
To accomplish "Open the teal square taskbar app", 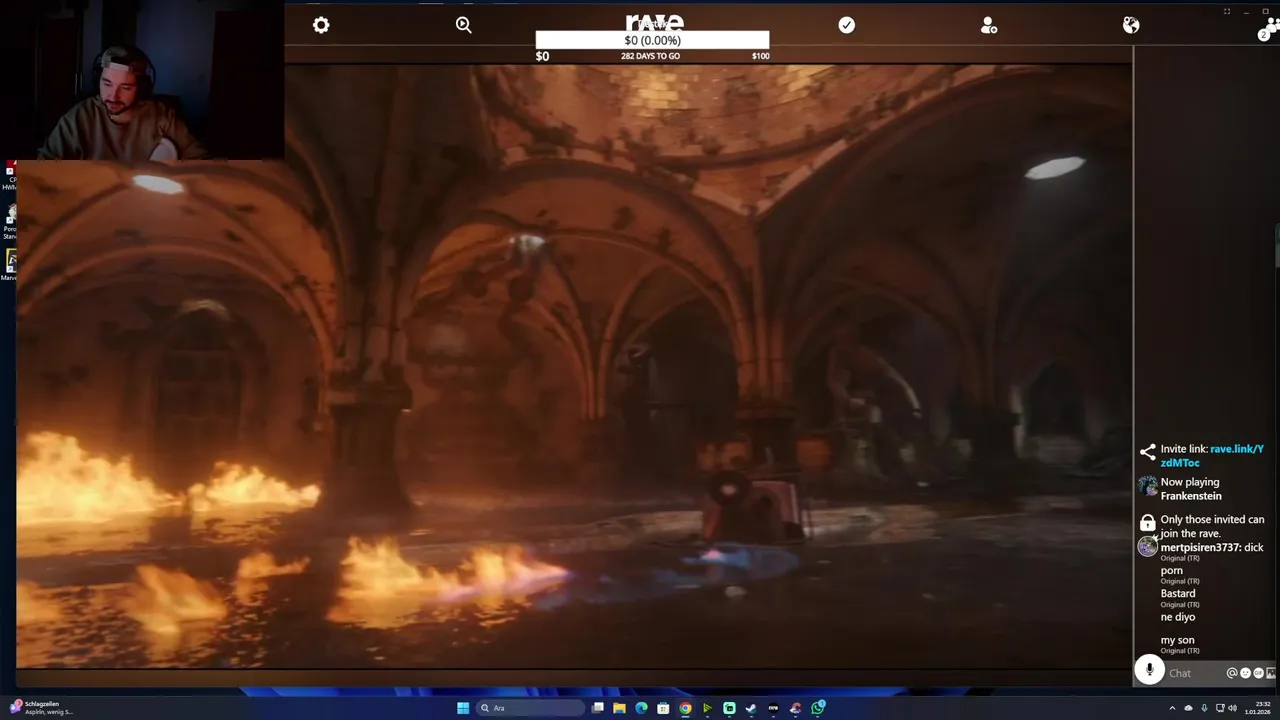I will click(x=729, y=708).
